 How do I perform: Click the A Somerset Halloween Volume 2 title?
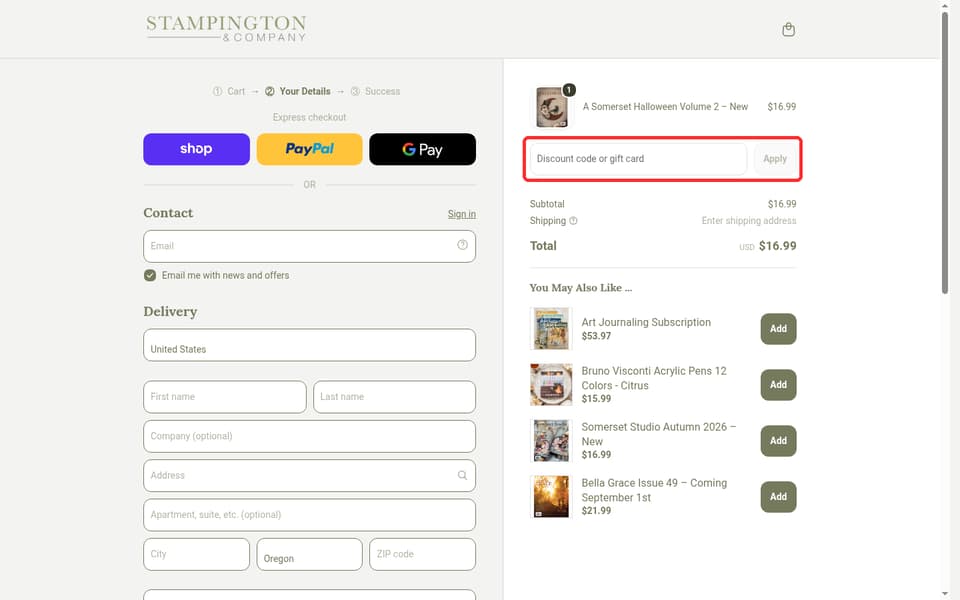click(x=665, y=107)
